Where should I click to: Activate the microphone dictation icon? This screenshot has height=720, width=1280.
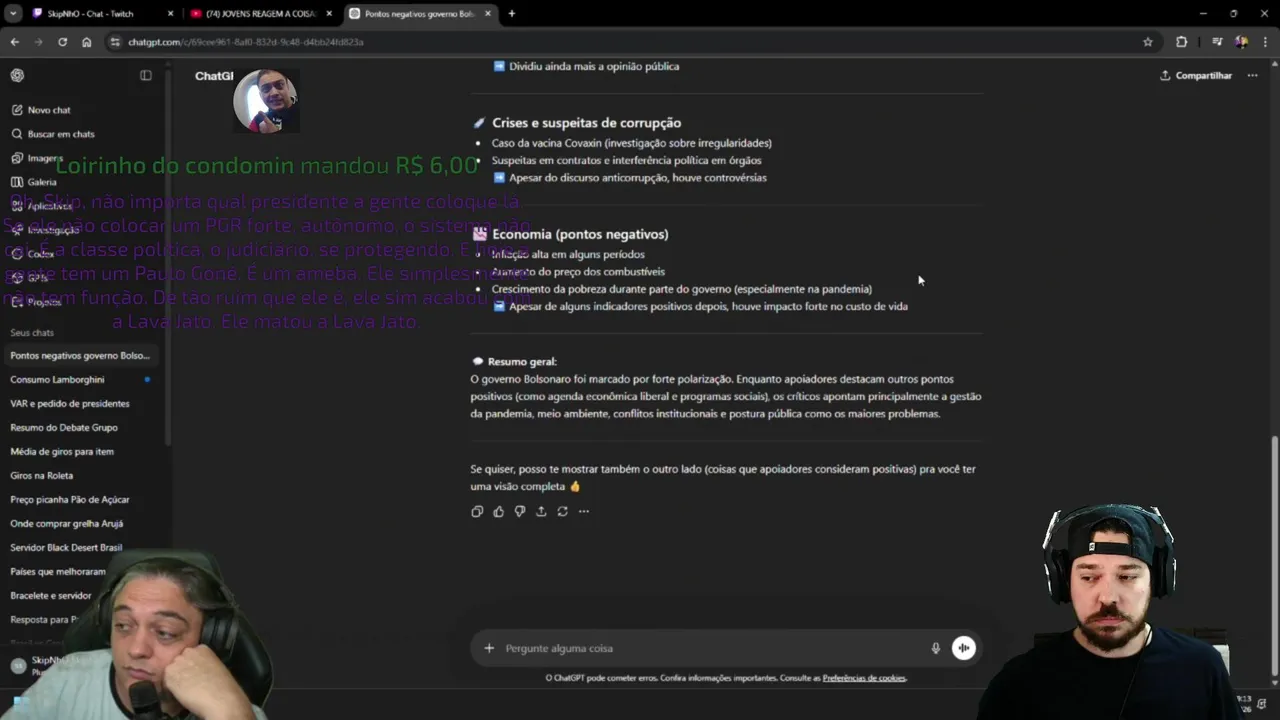936,648
